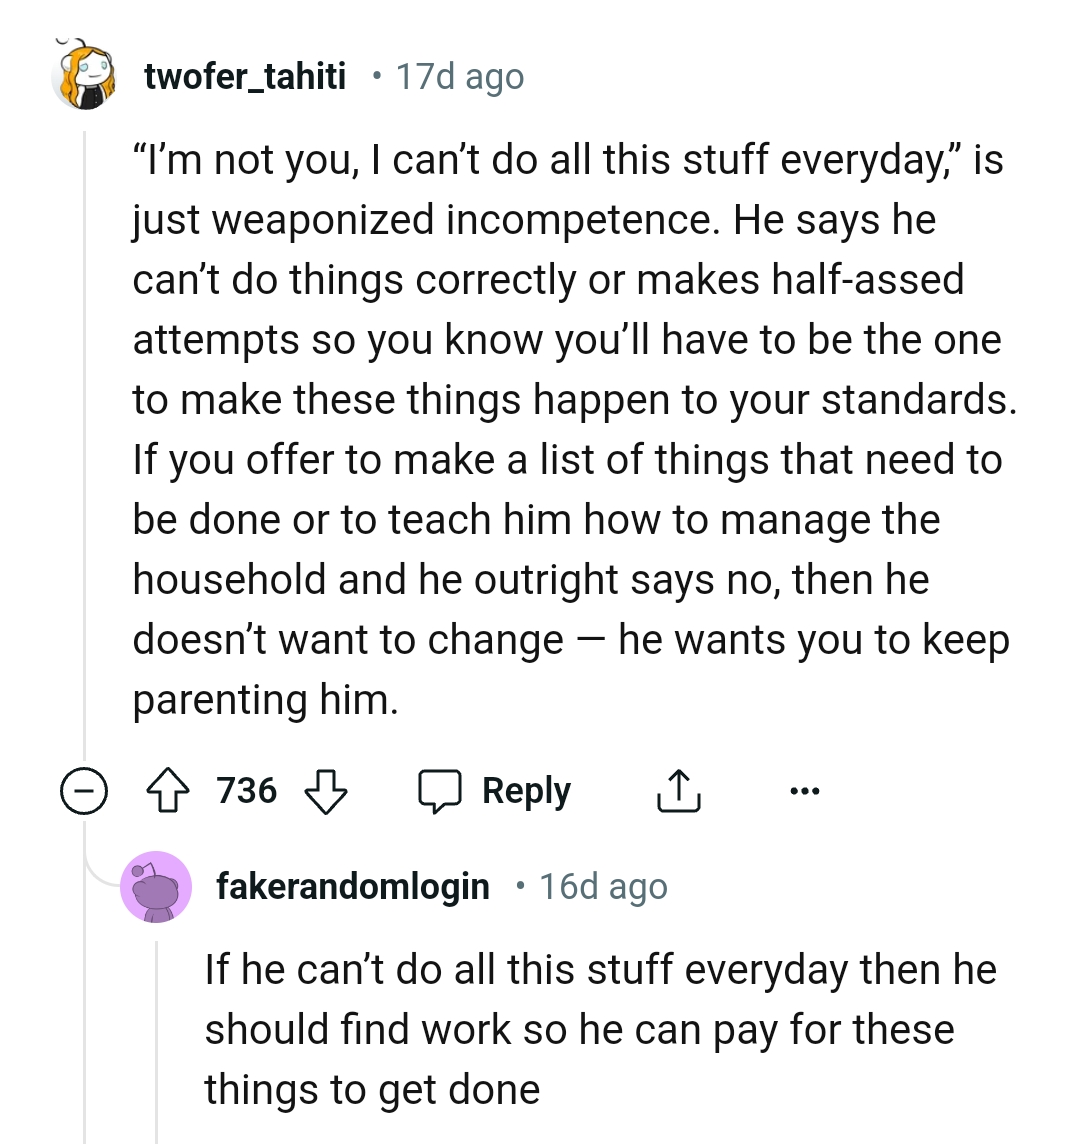Open fakerandomlogin's profile via username

point(352,886)
